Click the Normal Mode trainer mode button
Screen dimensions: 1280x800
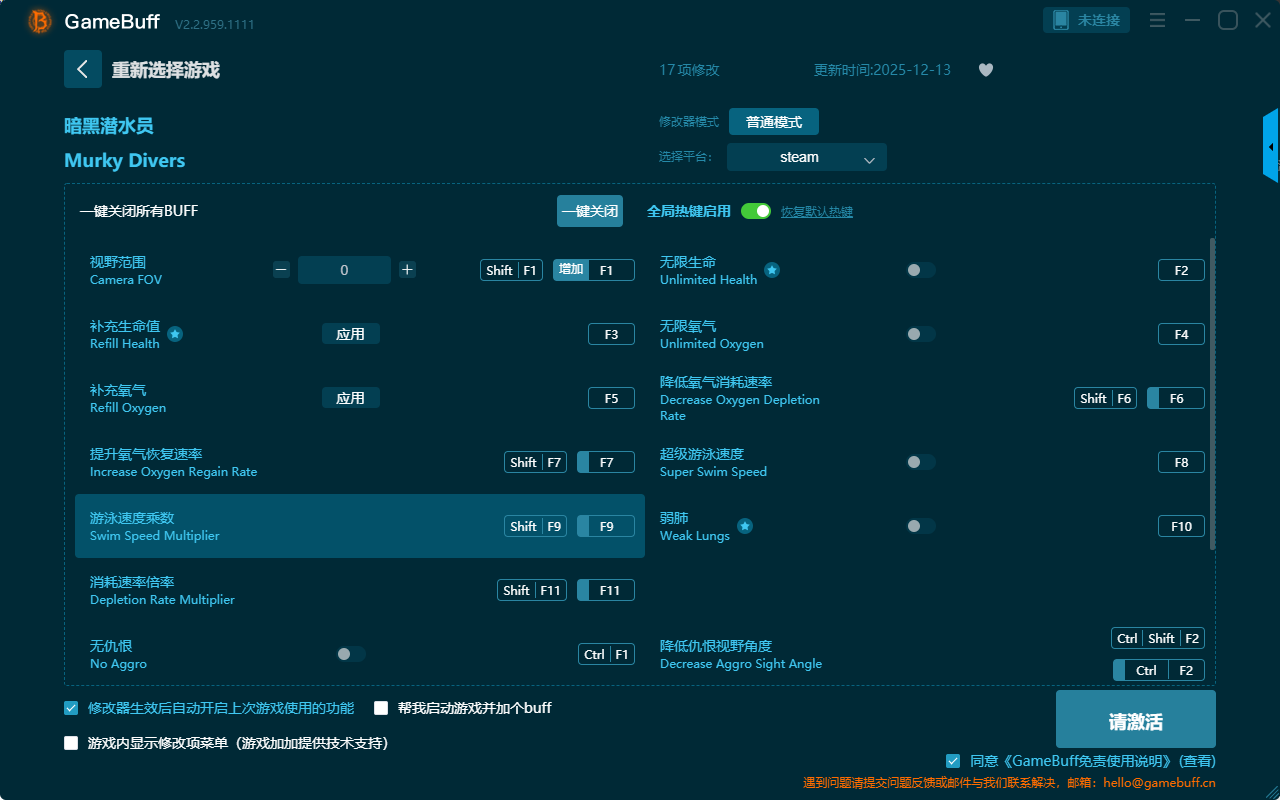tap(773, 122)
